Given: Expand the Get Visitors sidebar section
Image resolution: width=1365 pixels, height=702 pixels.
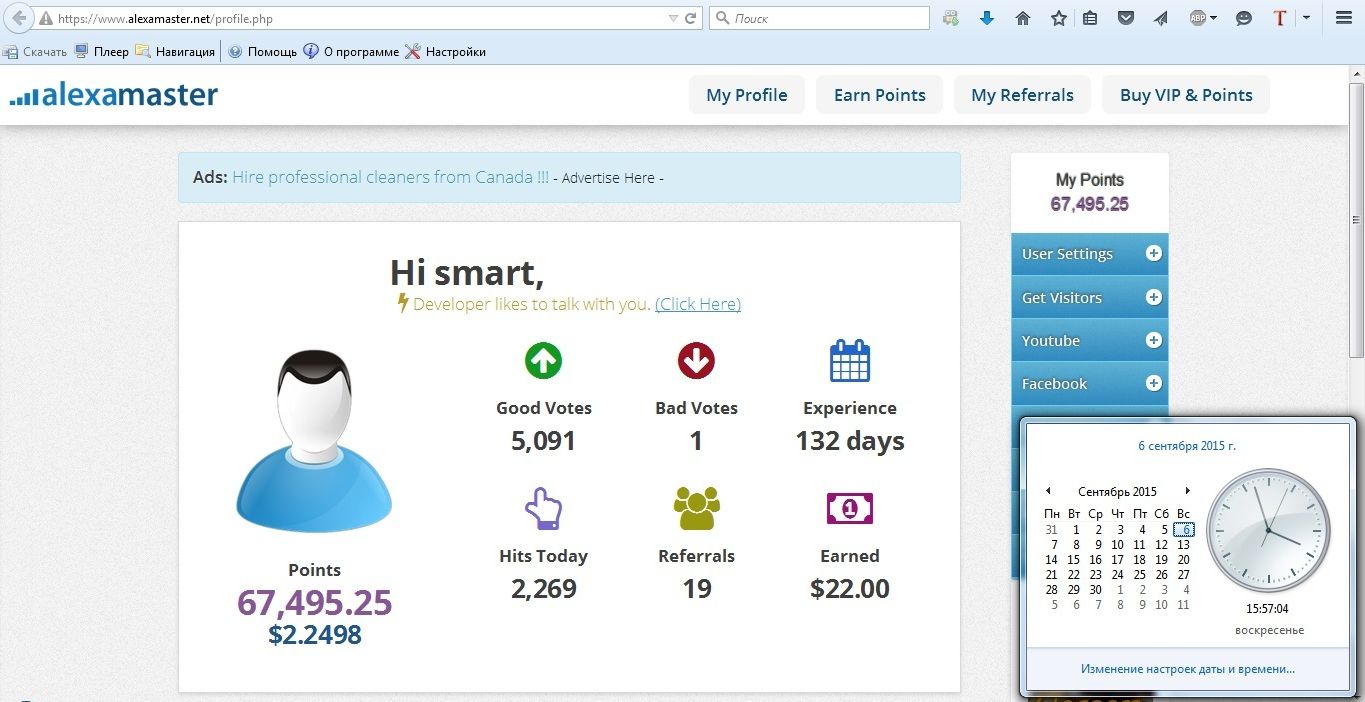Looking at the screenshot, I should pyautogui.click(x=1153, y=297).
